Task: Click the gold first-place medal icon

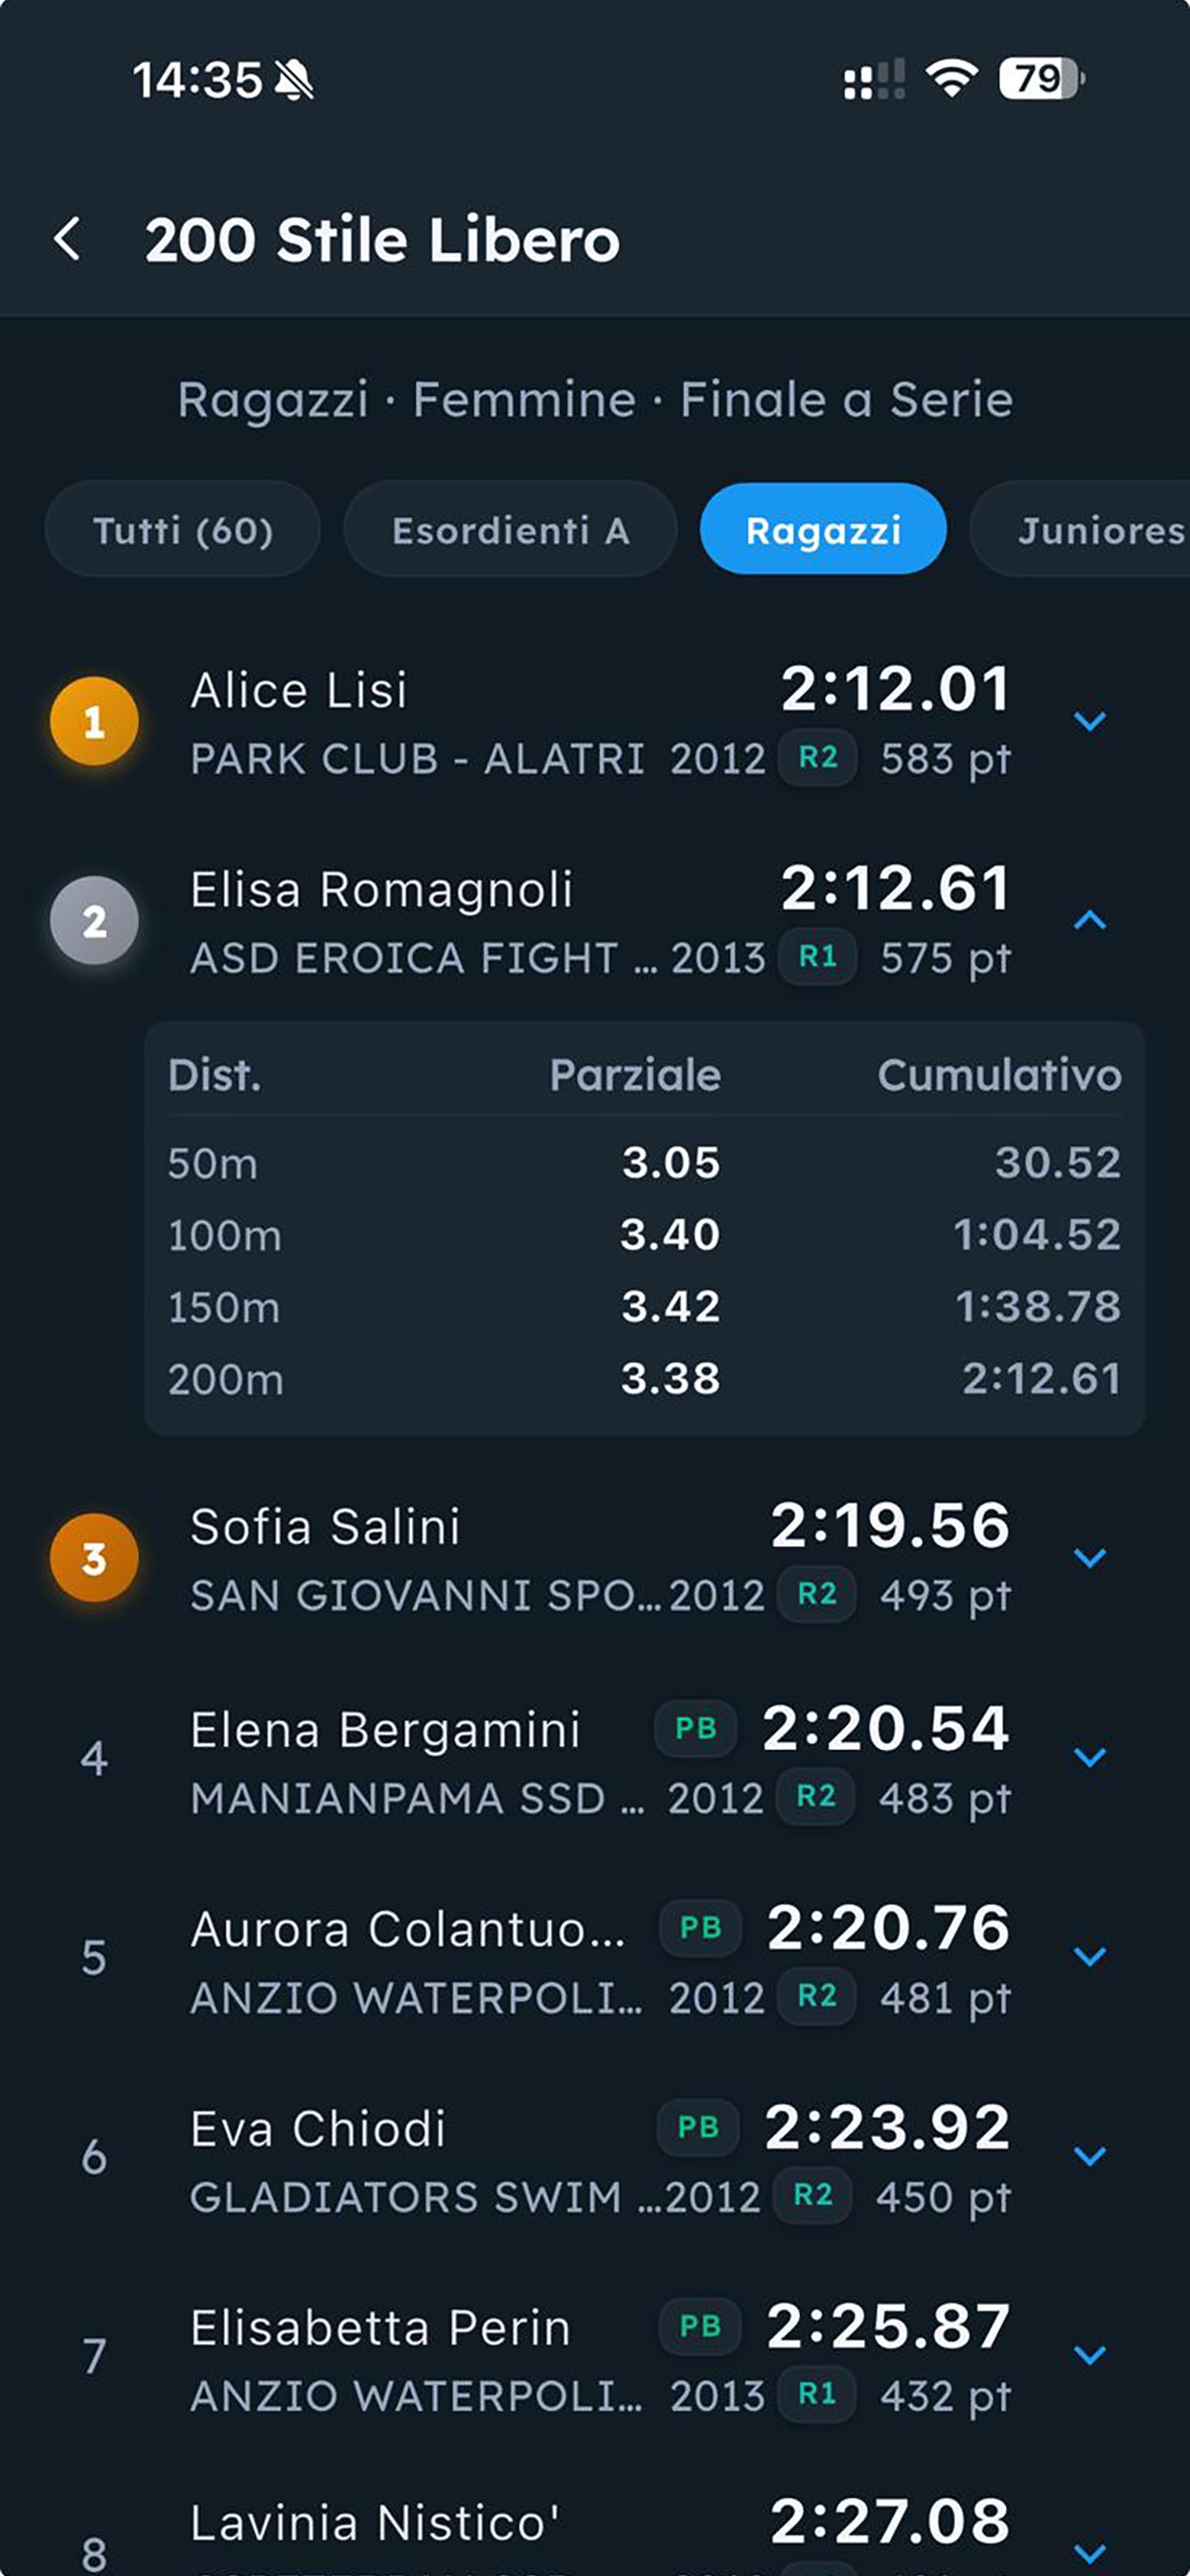Action: click(94, 721)
